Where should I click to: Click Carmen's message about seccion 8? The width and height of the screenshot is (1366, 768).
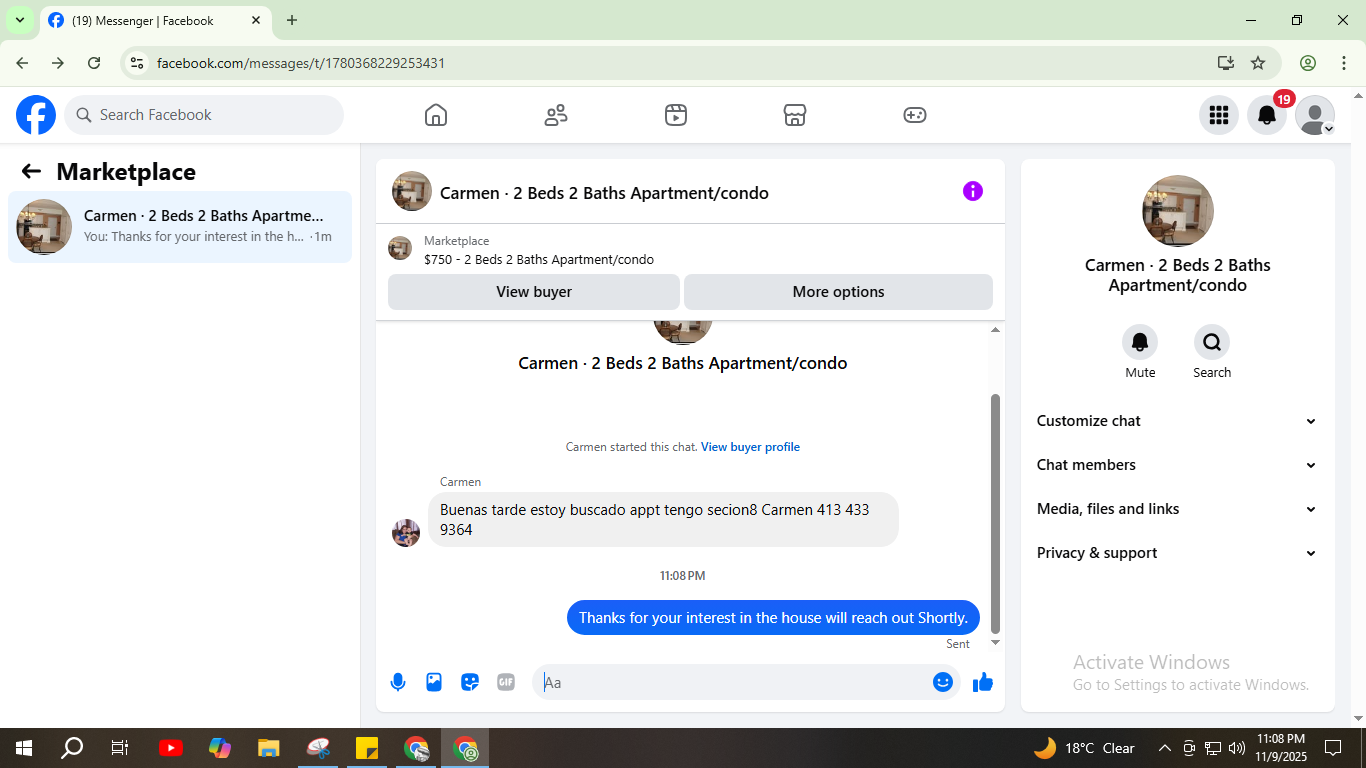[x=663, y=519]
